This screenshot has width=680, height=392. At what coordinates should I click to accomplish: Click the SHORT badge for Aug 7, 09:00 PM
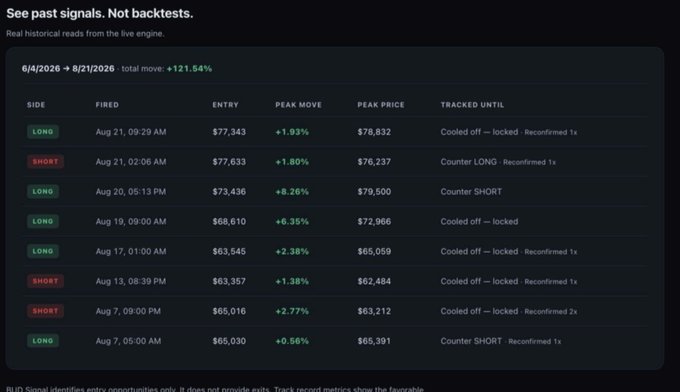tap(46, 311)
